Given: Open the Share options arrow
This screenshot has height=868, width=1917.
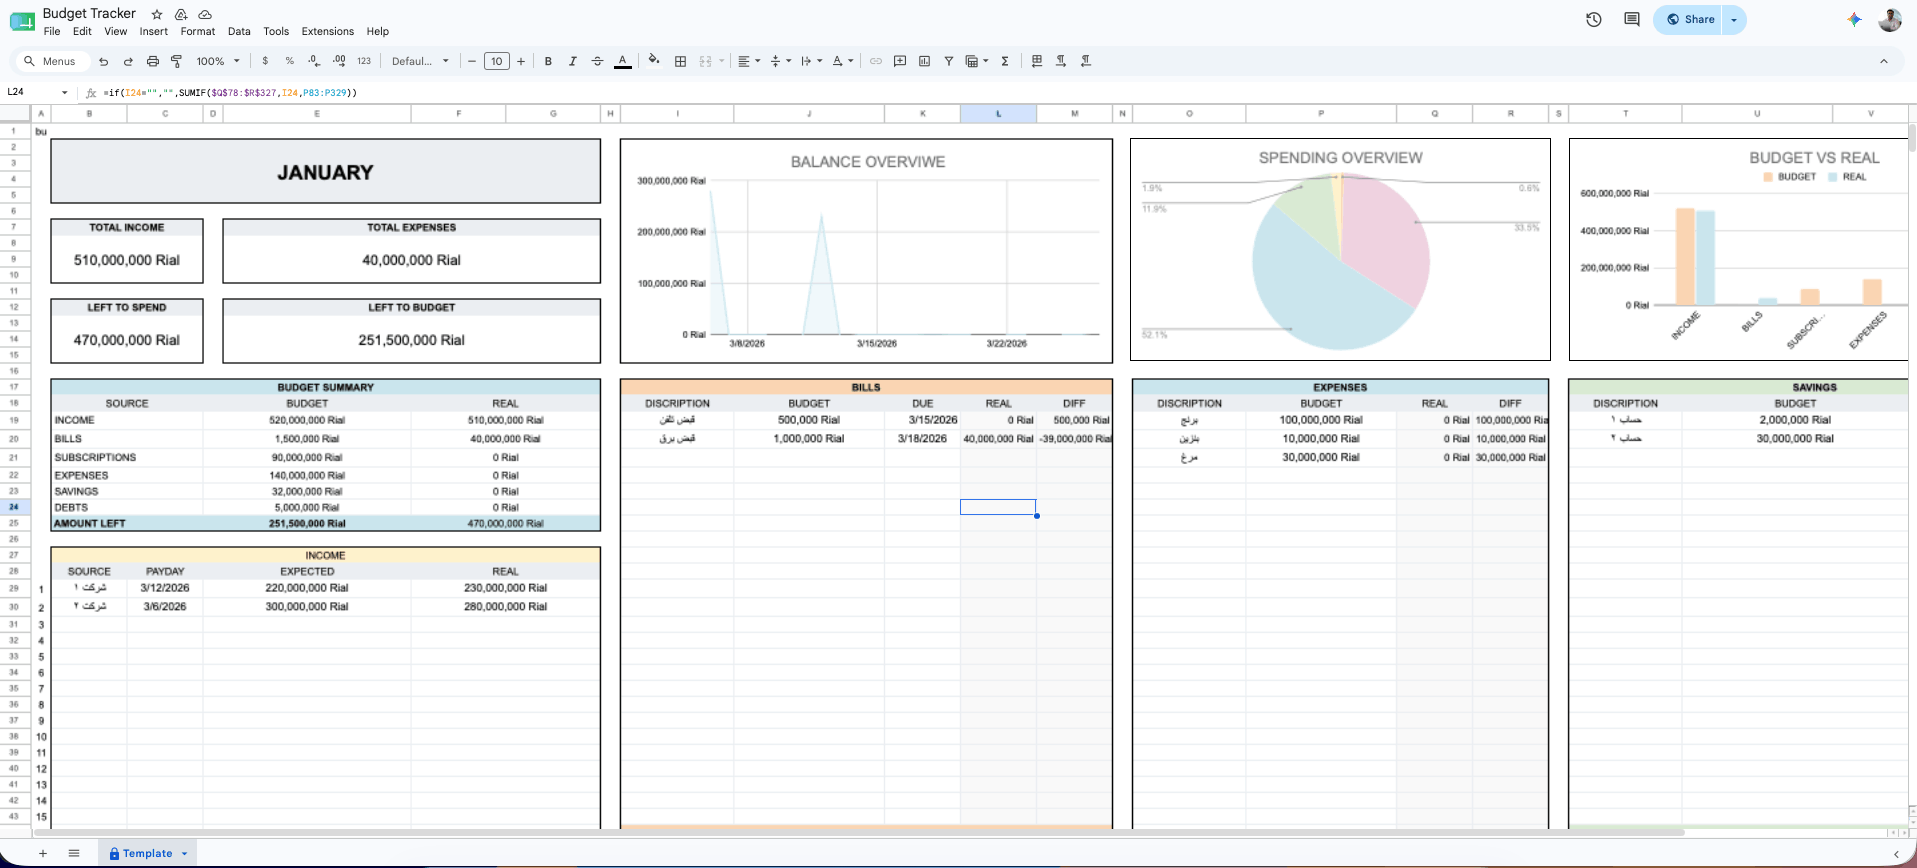Looking at the screenshot, I should [1734, 19].
